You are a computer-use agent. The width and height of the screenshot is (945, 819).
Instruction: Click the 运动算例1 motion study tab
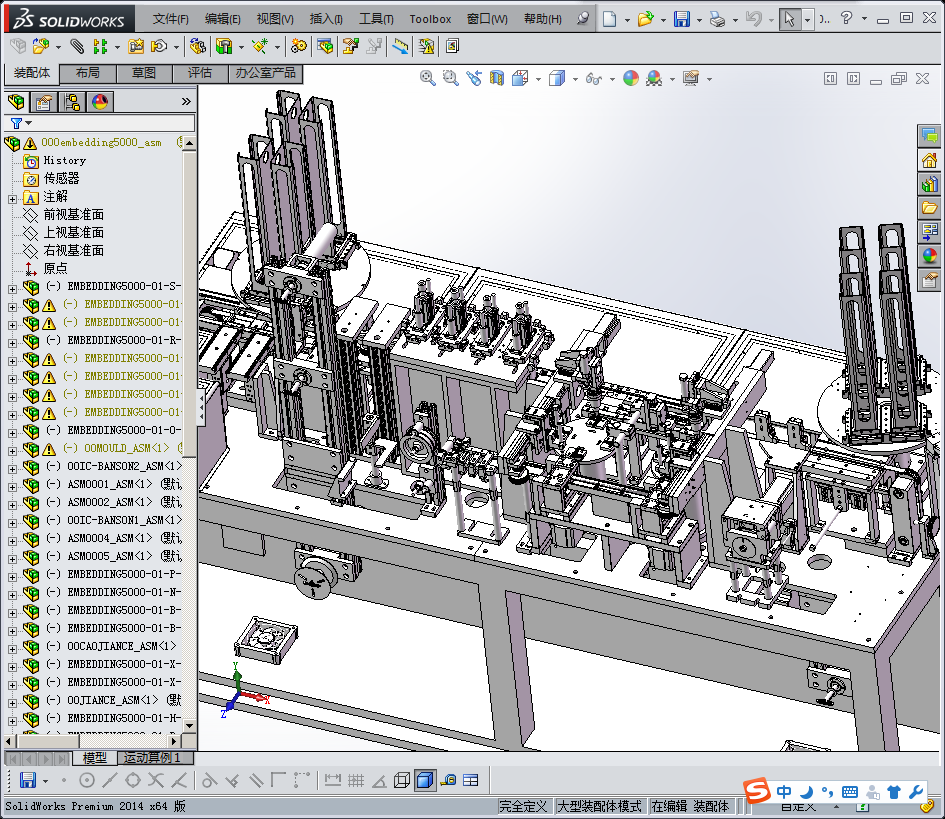(153, 758)
